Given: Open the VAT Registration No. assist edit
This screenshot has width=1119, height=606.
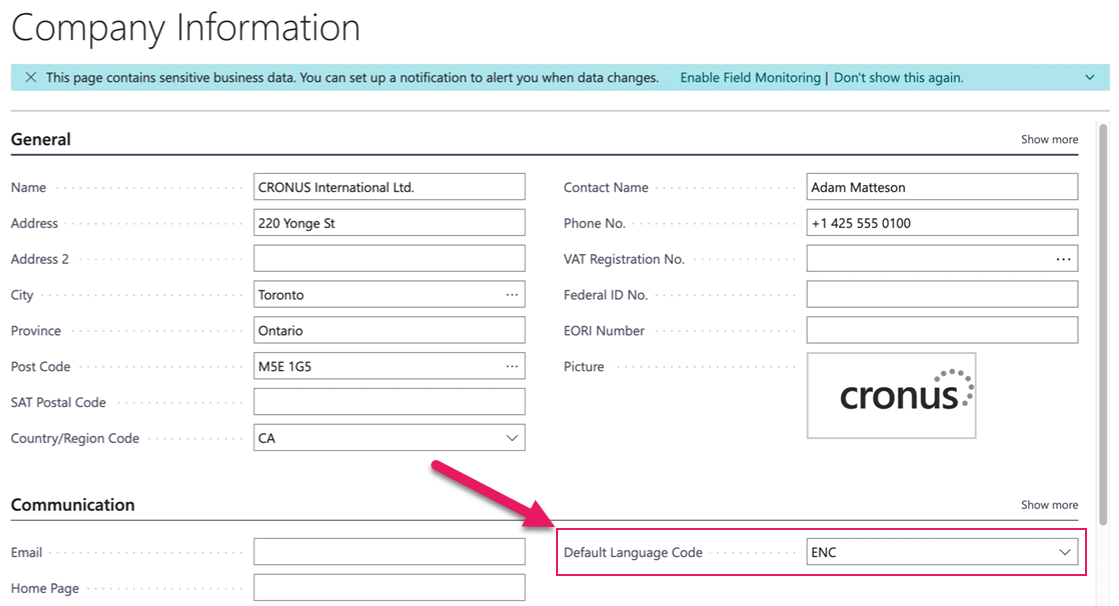Looking at the screenshot, I should pyautogui.click(x=1065, y=258).
